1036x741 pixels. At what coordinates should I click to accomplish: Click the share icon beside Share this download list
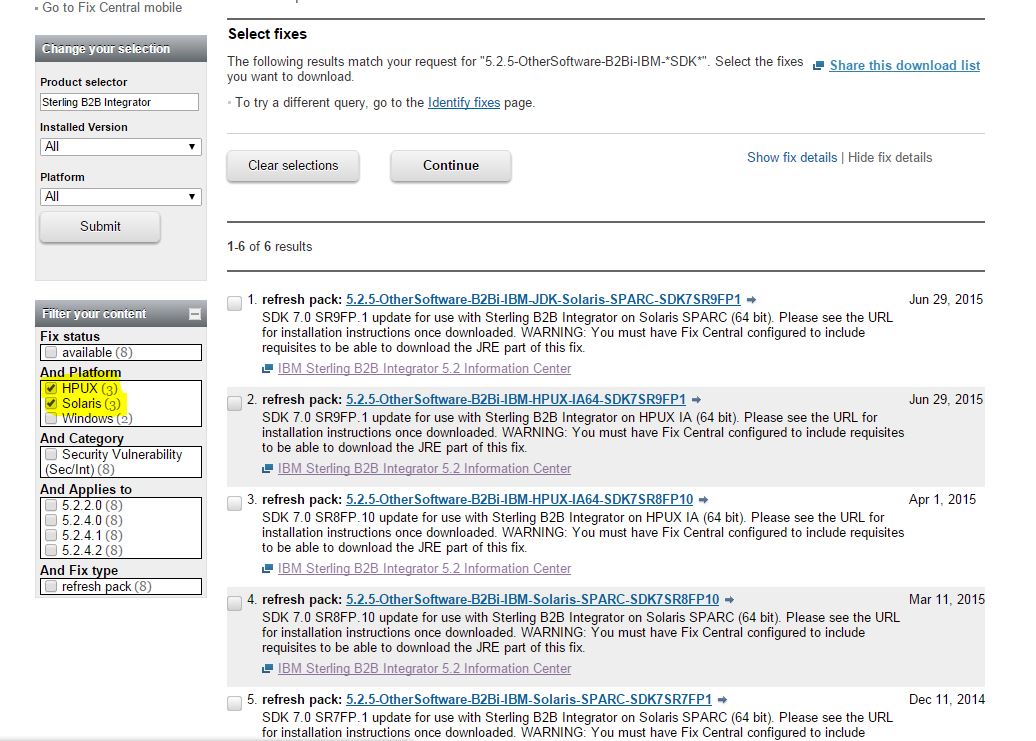pyautogui.click(x=818, y=66)
